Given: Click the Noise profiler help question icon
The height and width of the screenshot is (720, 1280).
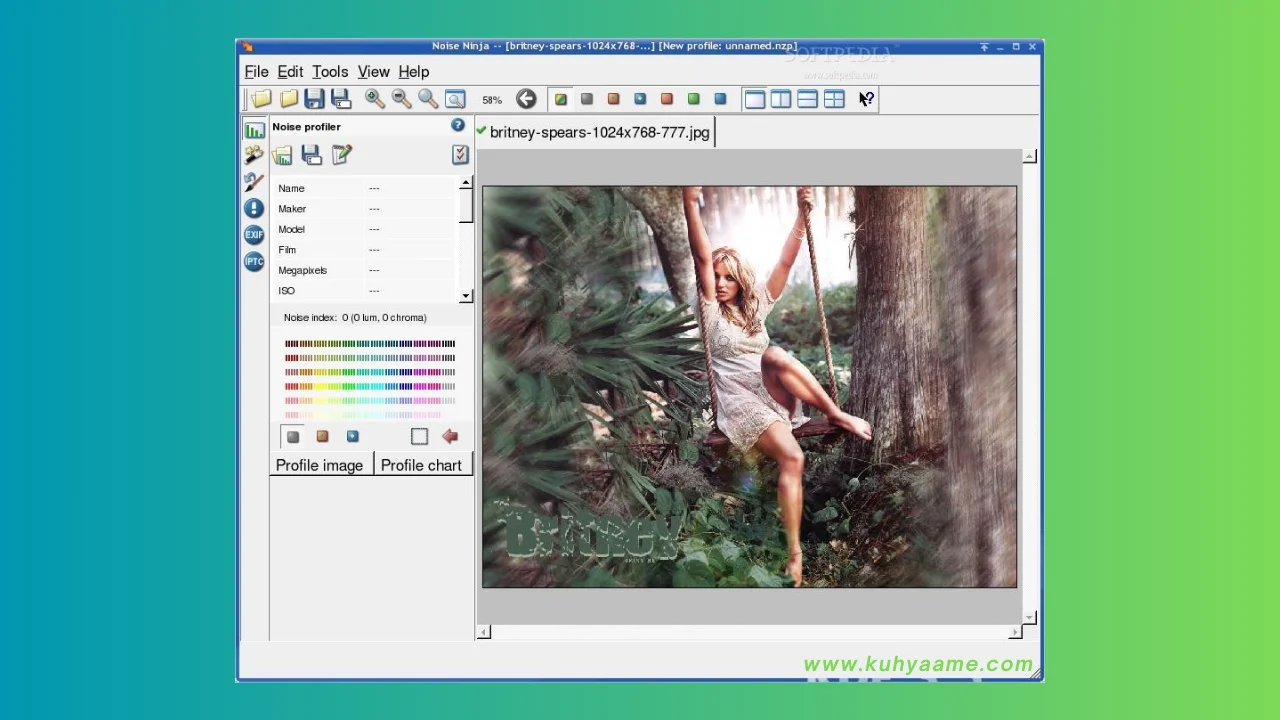Looking at the screenshot, I should [458, 125].
